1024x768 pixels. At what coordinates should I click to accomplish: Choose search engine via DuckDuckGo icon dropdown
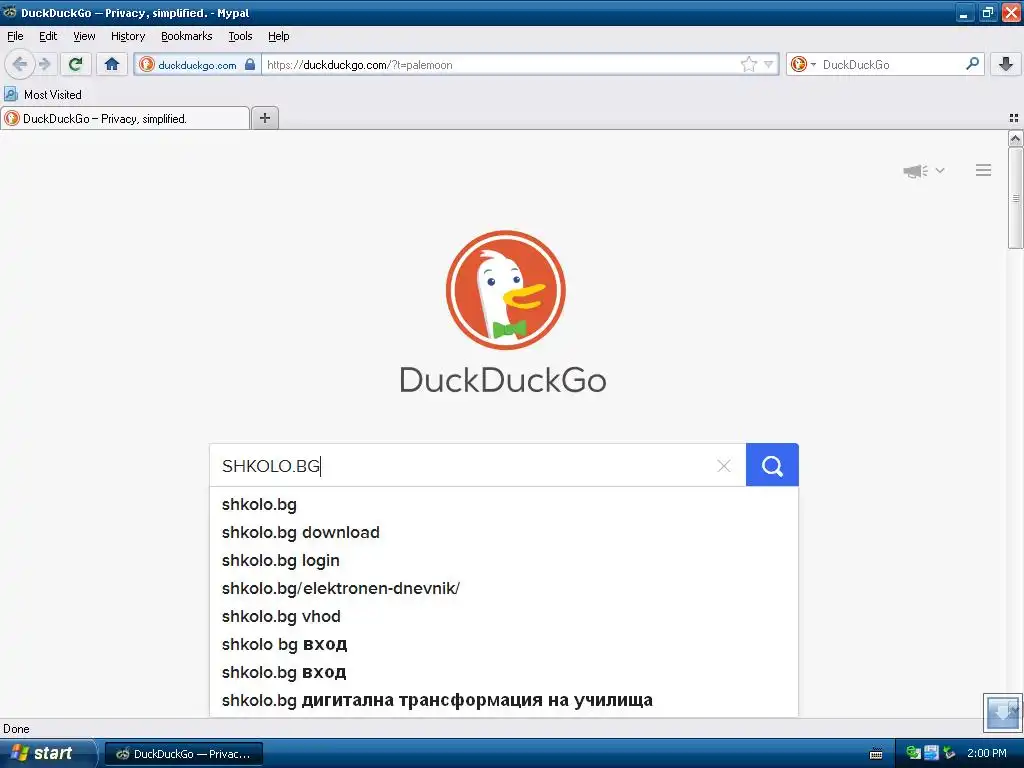(803, 64)
